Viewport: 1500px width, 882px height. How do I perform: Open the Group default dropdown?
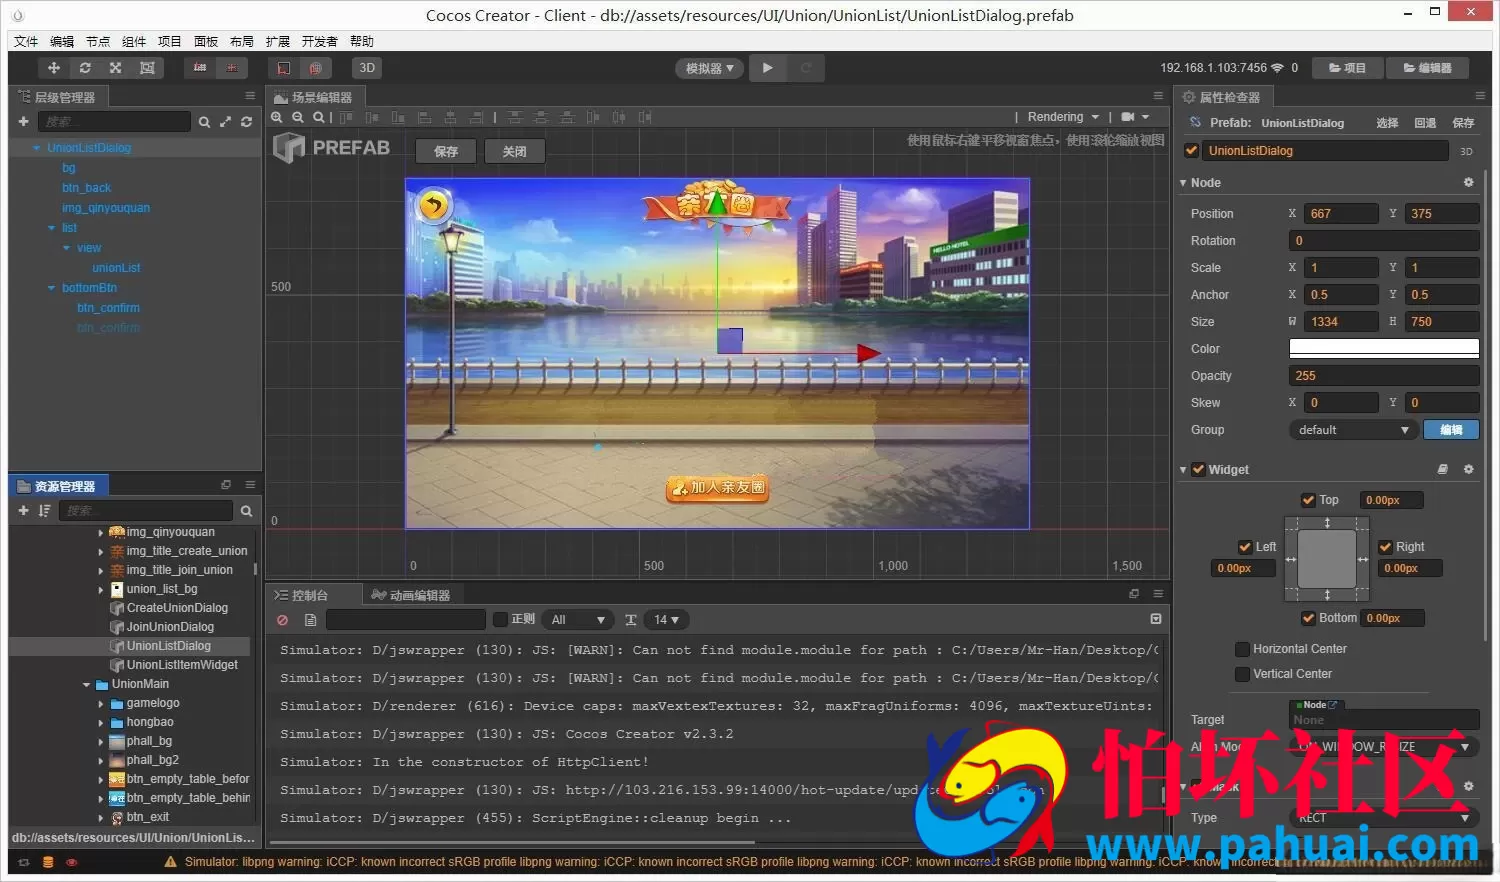(x=1353, y=430)
